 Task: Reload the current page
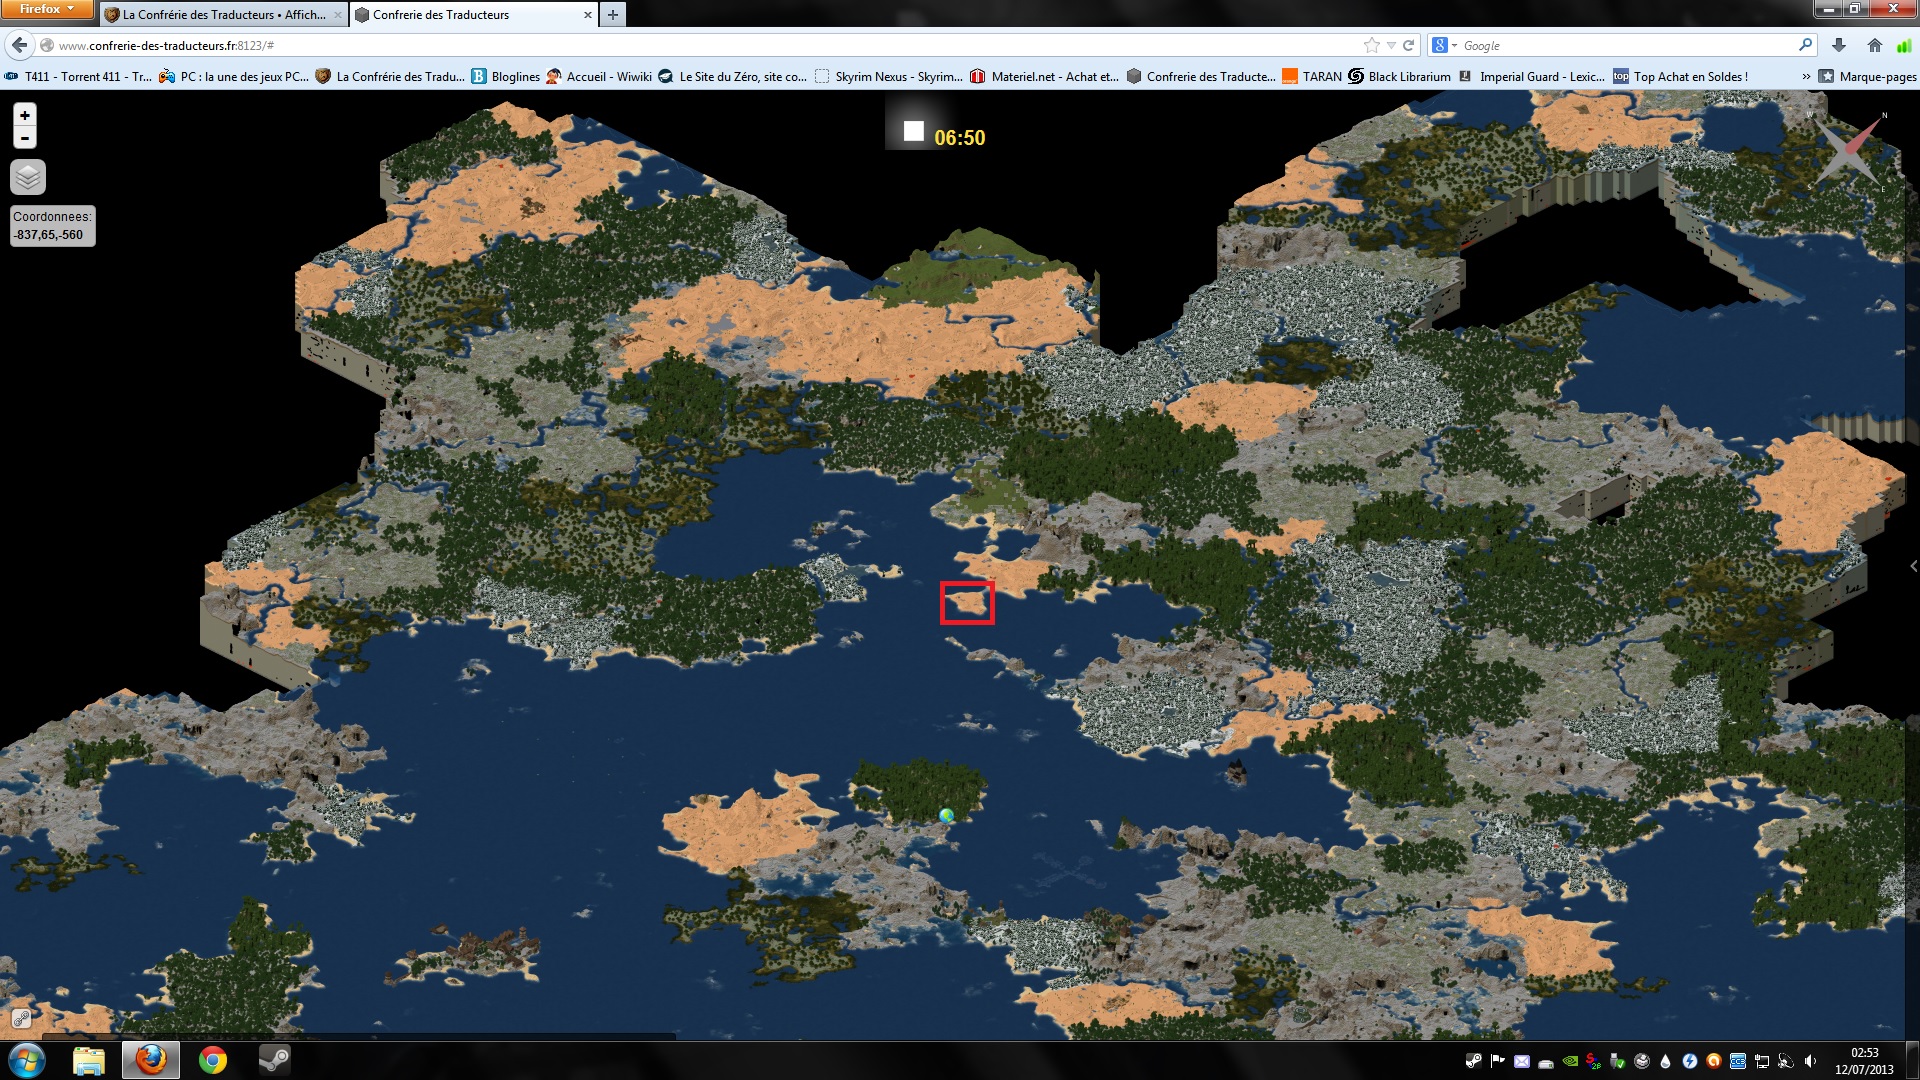click(x=1409, y=45)
